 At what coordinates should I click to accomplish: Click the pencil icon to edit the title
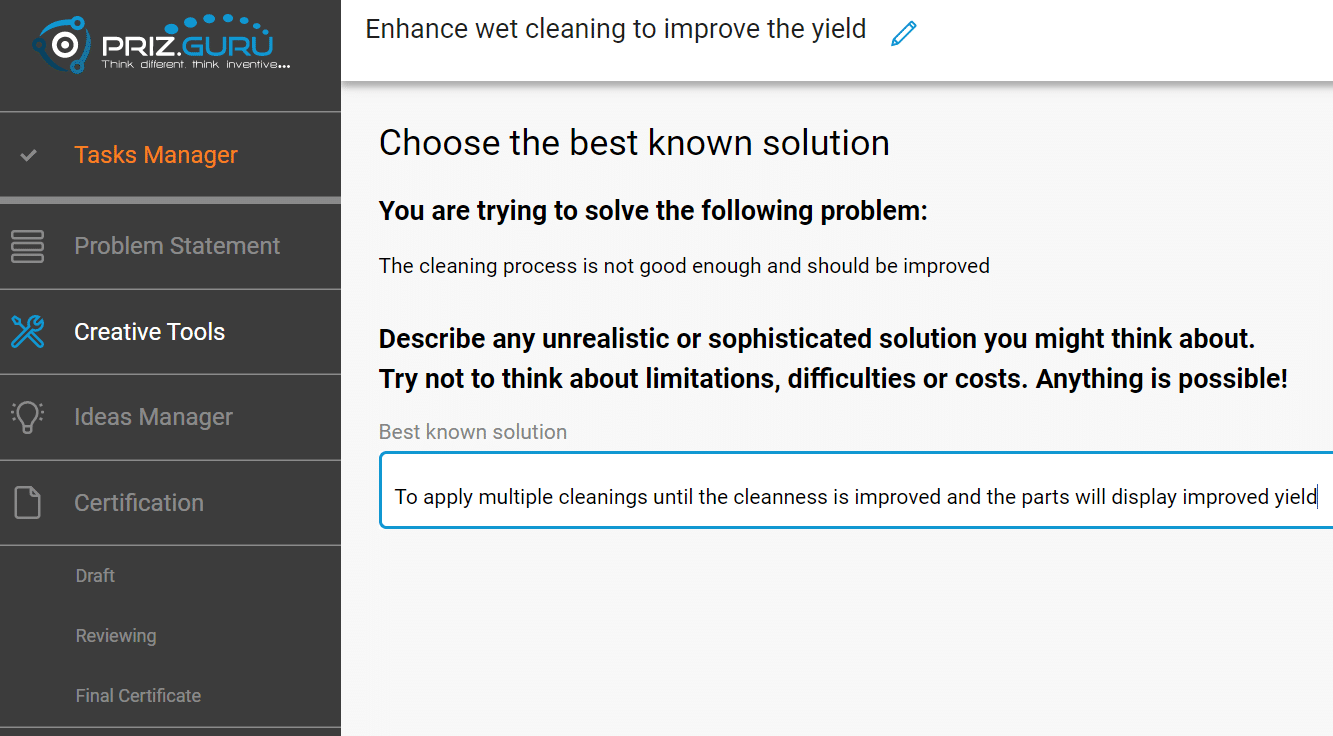(903, 33)
